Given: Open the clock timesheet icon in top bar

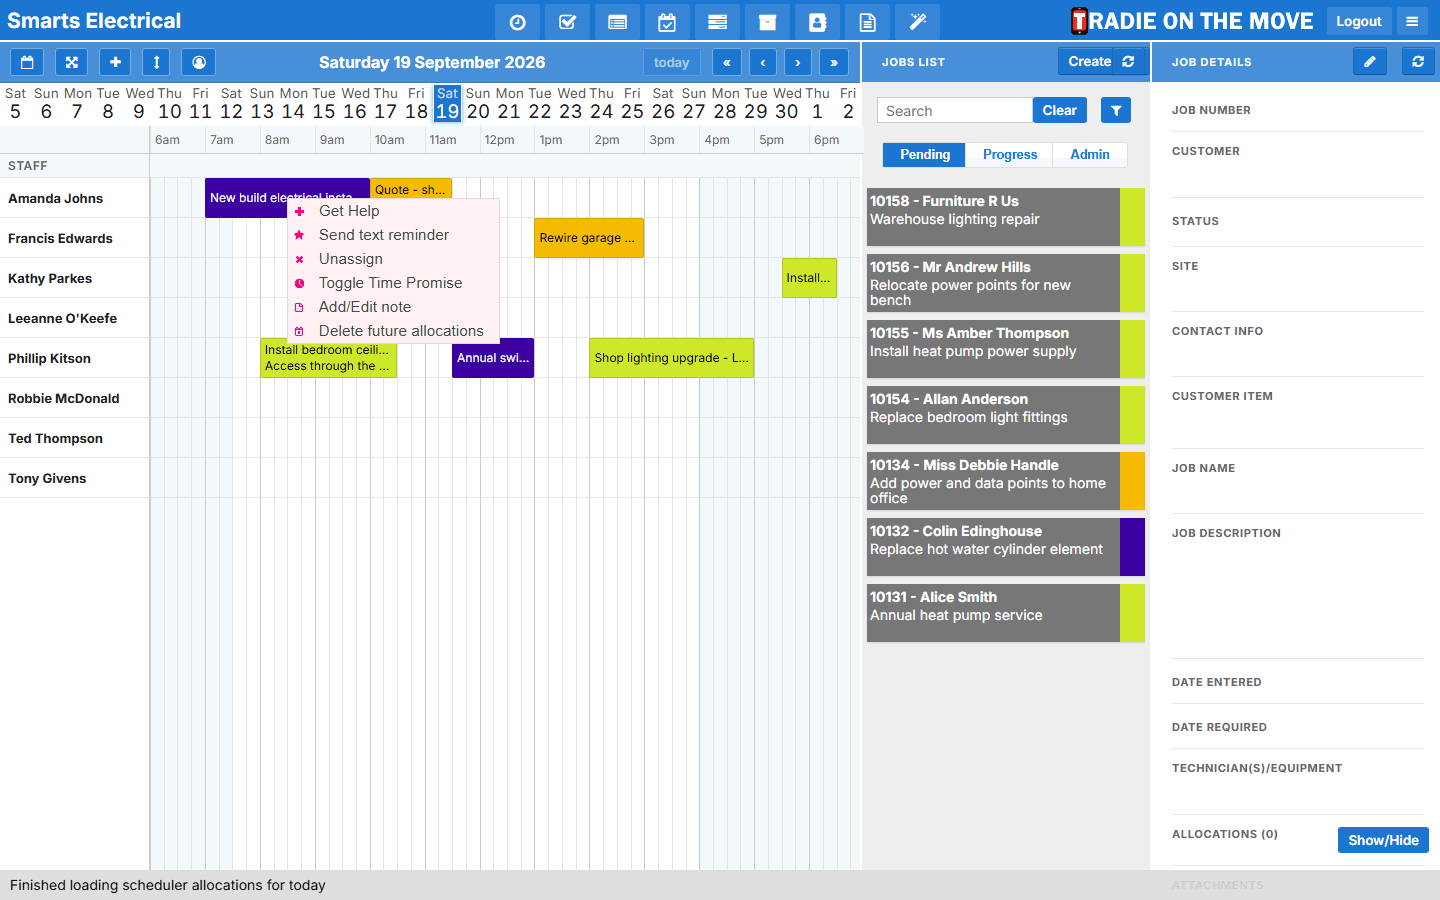Looking at the screenshot, I should 517,22.
